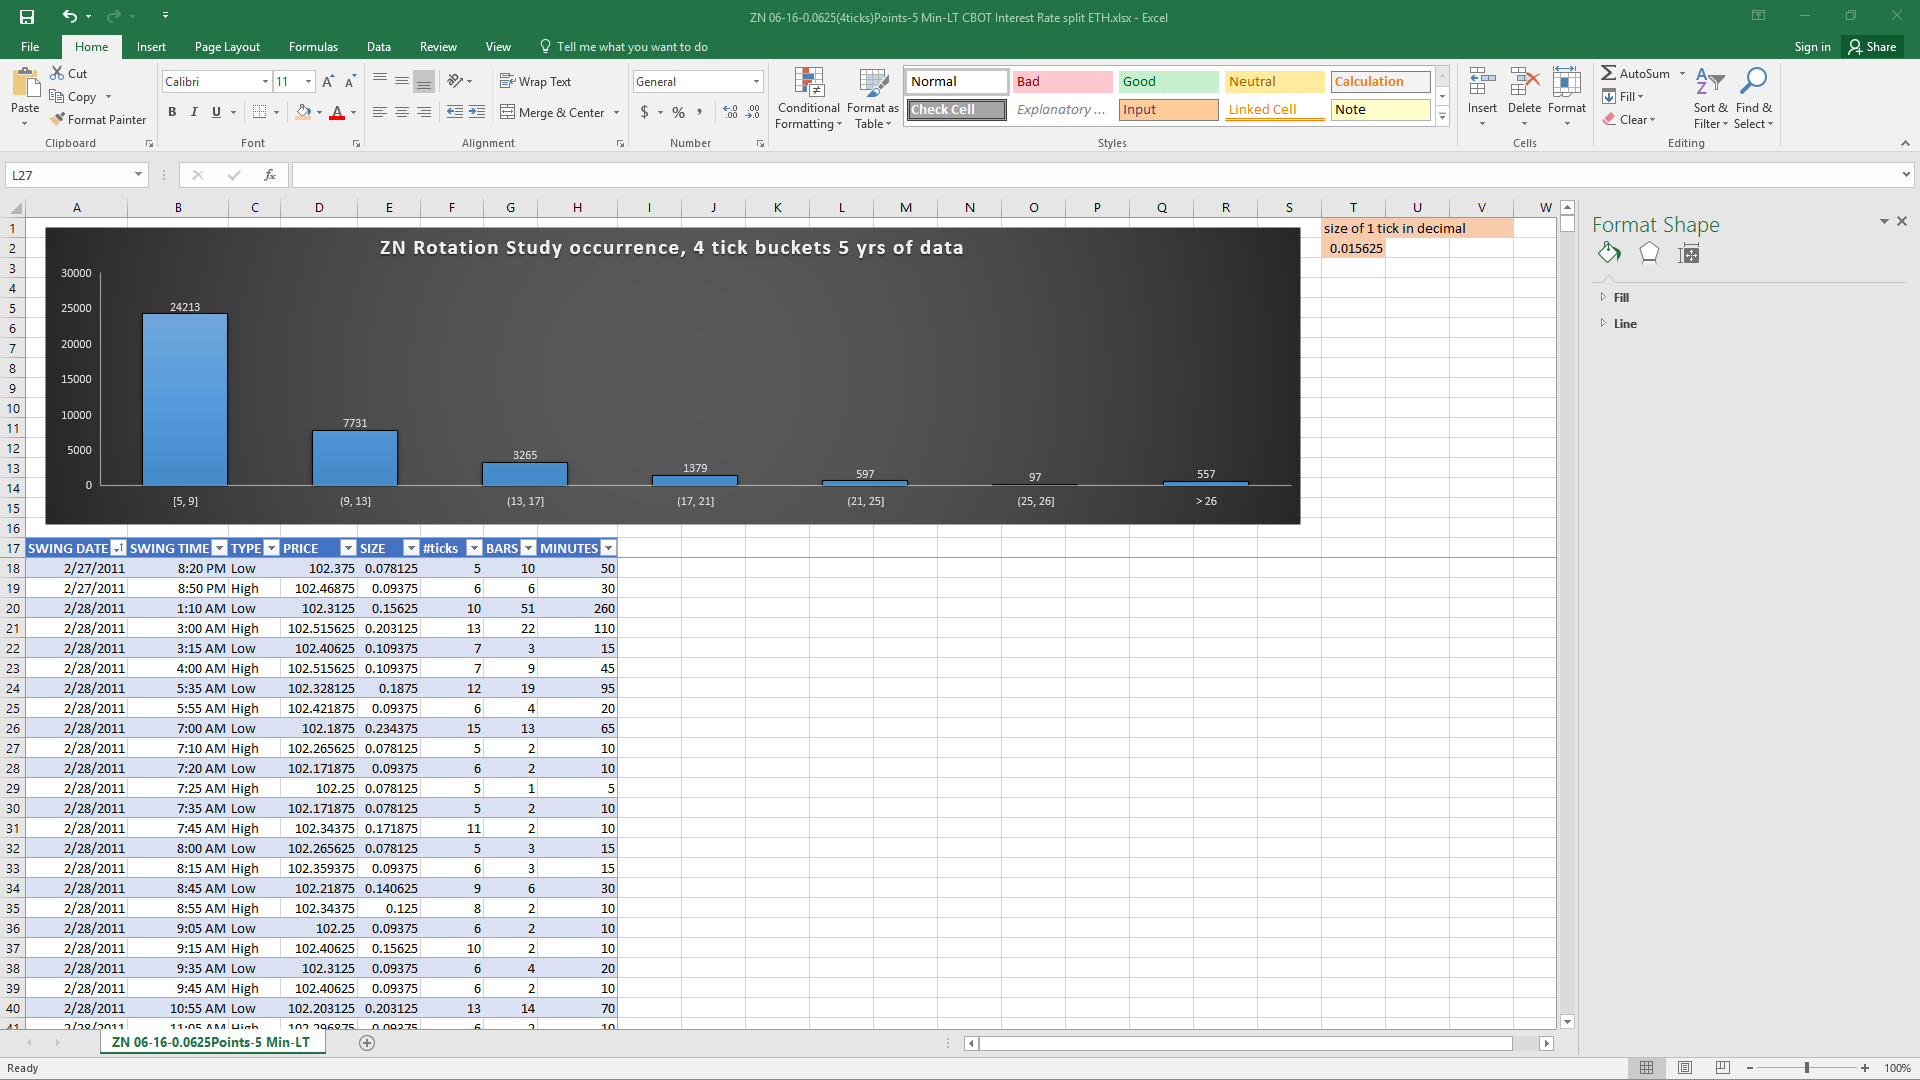Switch to Normal view in status bar
The height and width of the screenshot is (1080, 1920).
[x=1647, y=1068]
